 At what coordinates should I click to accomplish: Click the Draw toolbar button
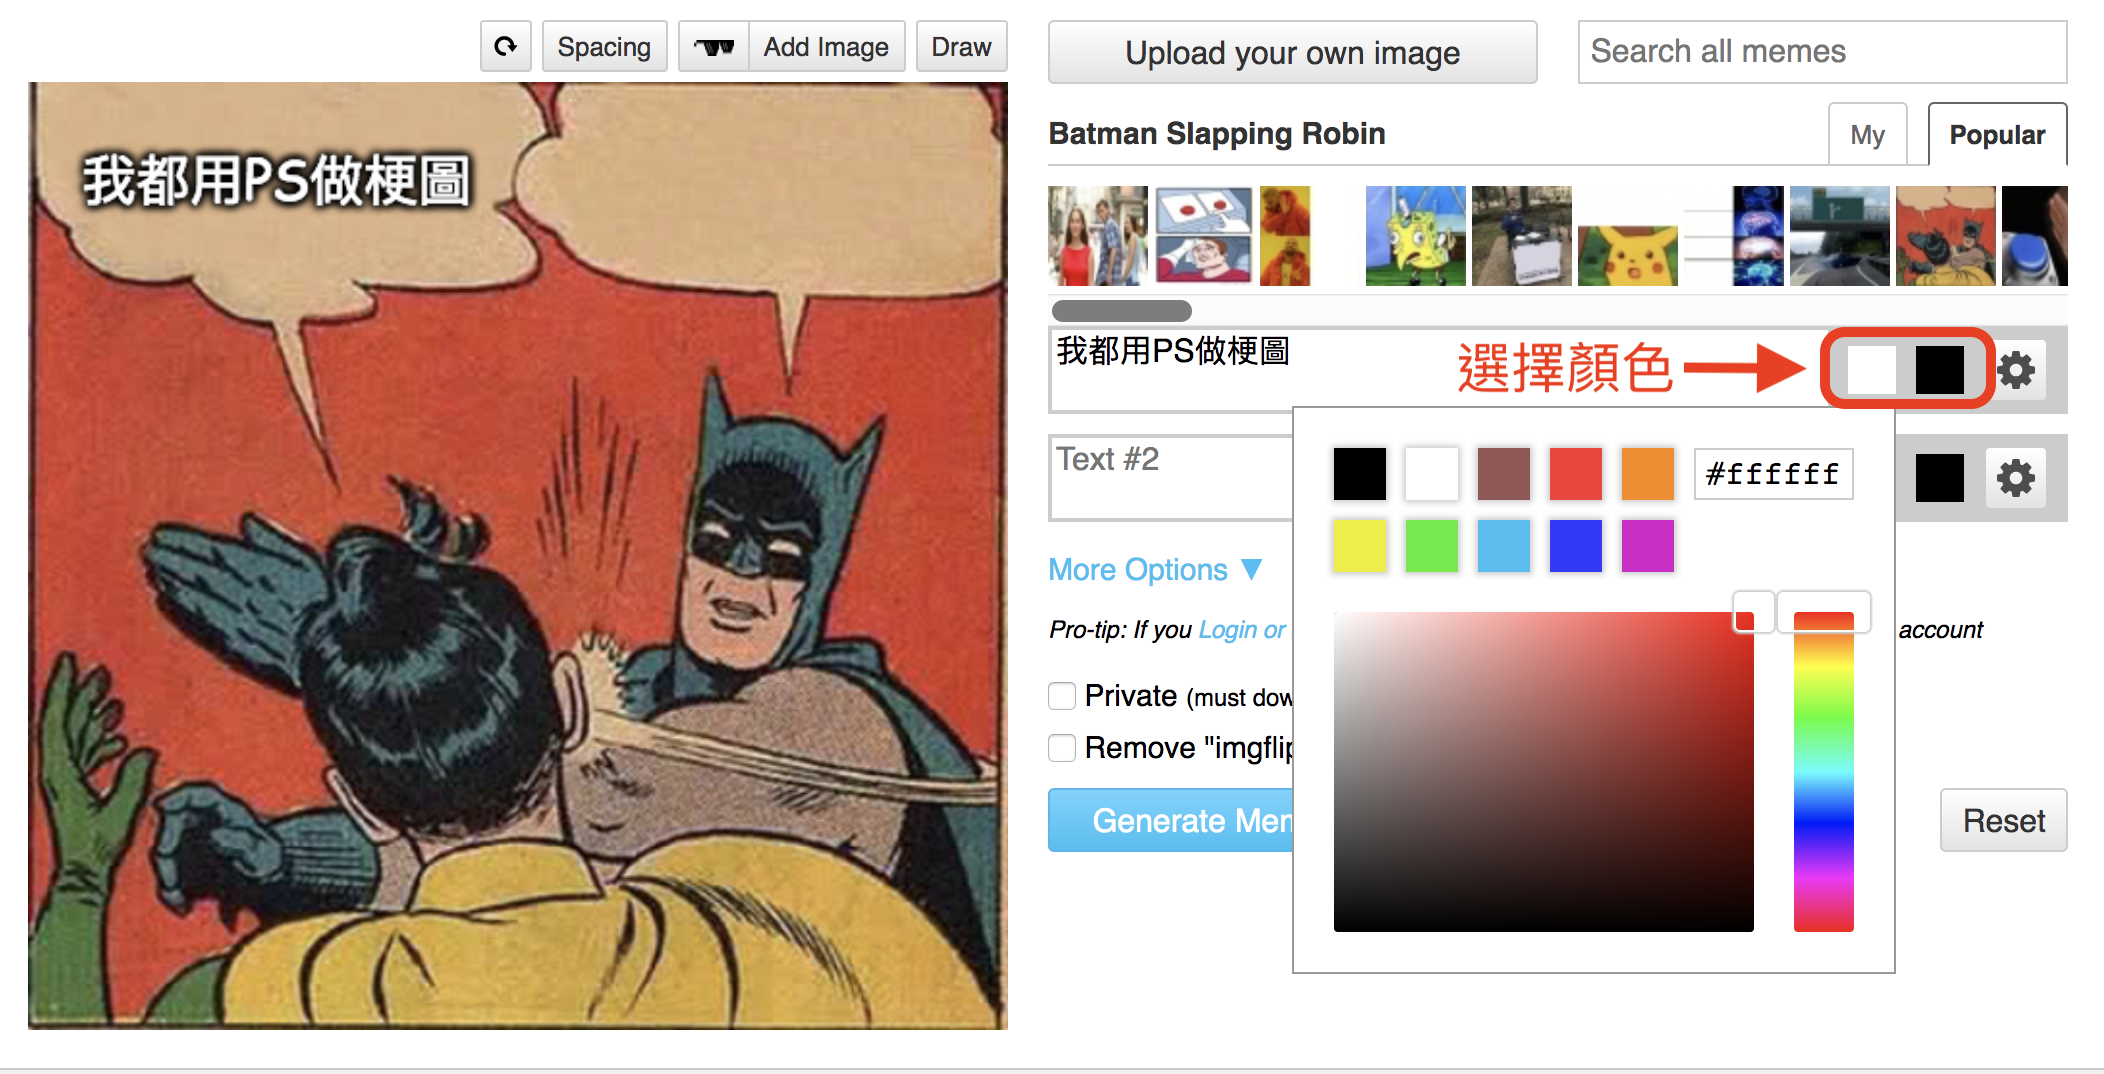961,47
